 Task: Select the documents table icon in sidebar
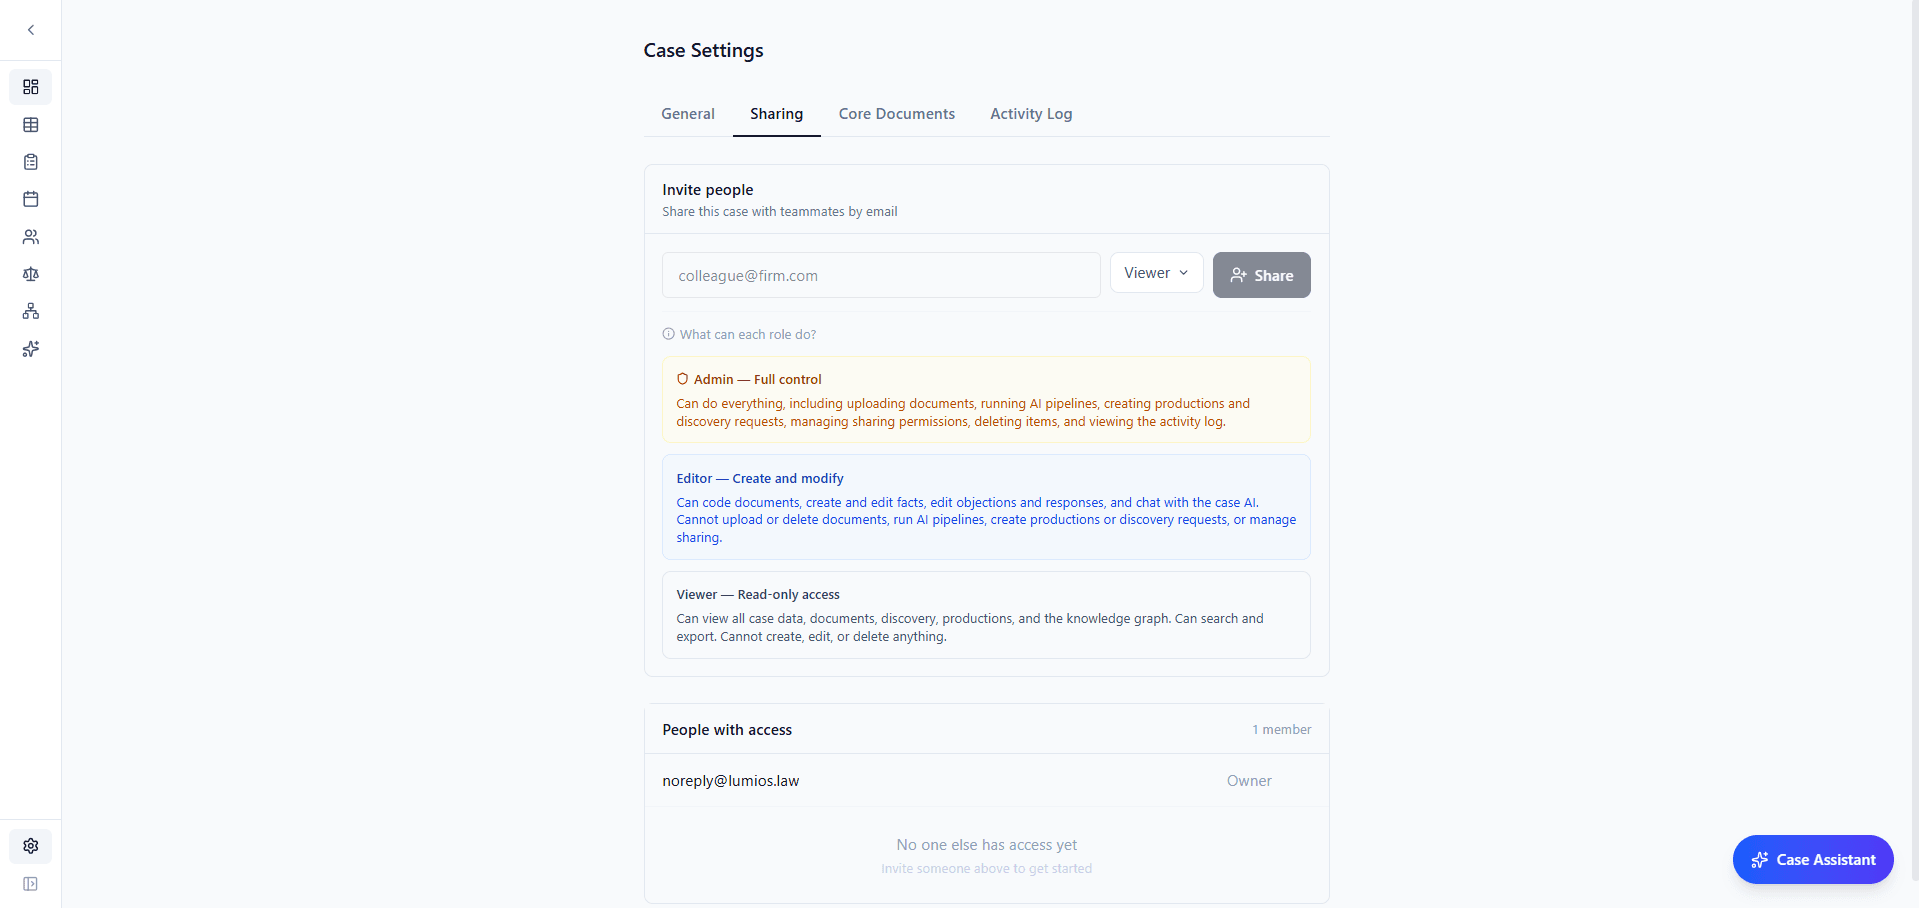coord(31,124)
